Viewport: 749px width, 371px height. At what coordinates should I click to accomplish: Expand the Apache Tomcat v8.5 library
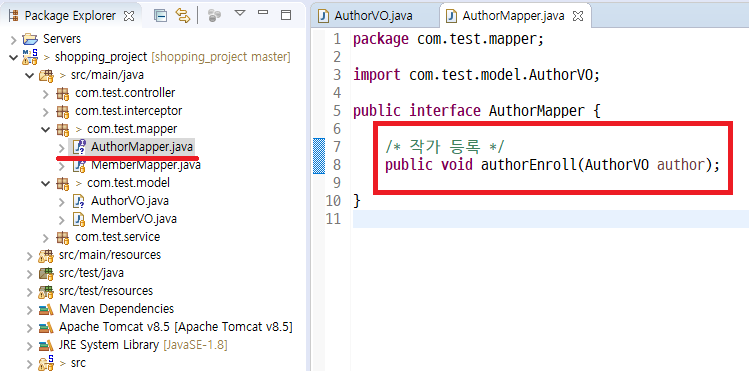point(30,328)
